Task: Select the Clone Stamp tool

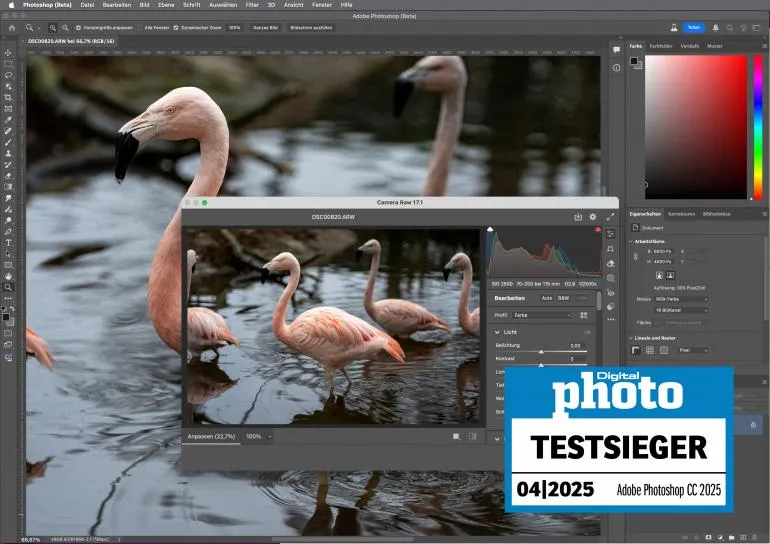Action: coord(8,153)
